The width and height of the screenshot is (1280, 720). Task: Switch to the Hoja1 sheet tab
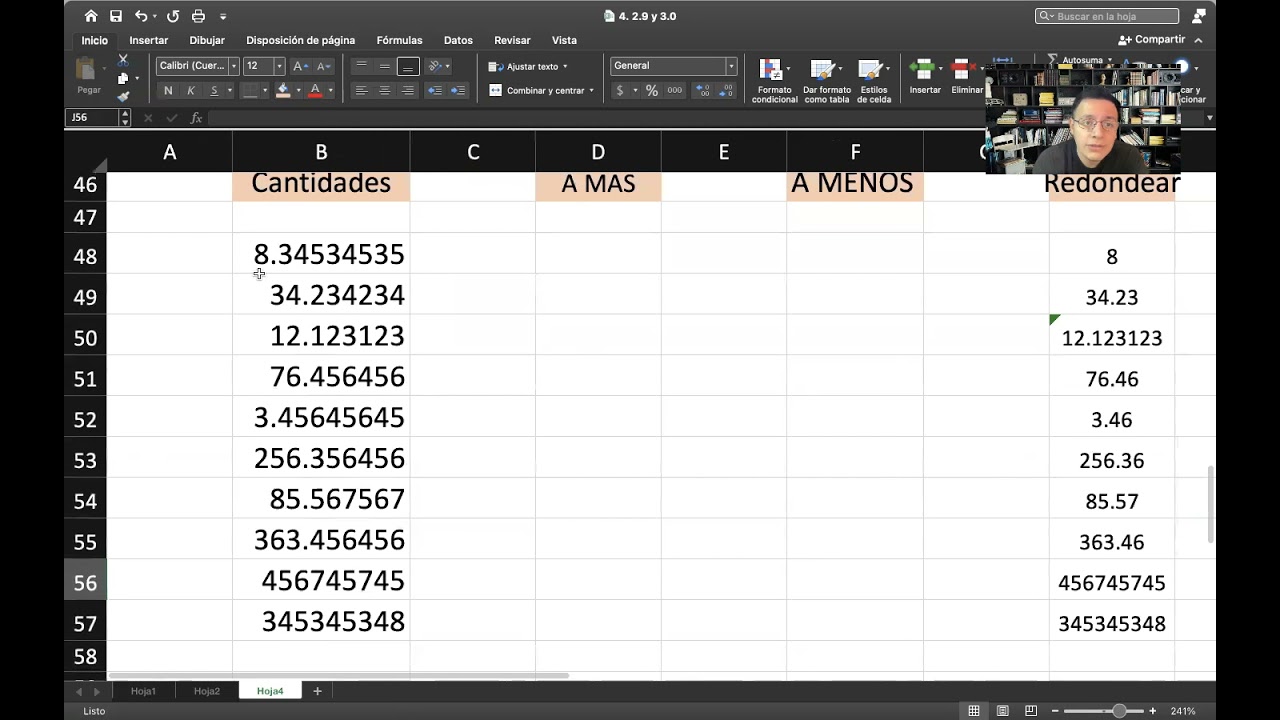pyautogui.click(x=143, y=691)
